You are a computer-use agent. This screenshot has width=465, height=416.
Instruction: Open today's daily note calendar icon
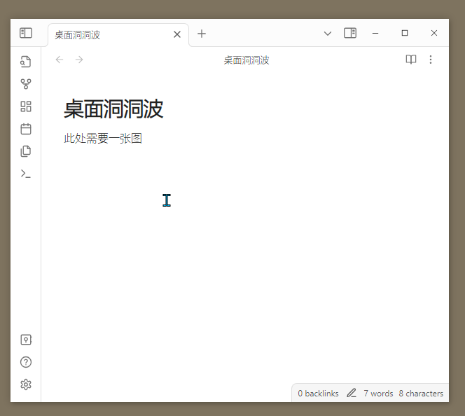point(26,129)
